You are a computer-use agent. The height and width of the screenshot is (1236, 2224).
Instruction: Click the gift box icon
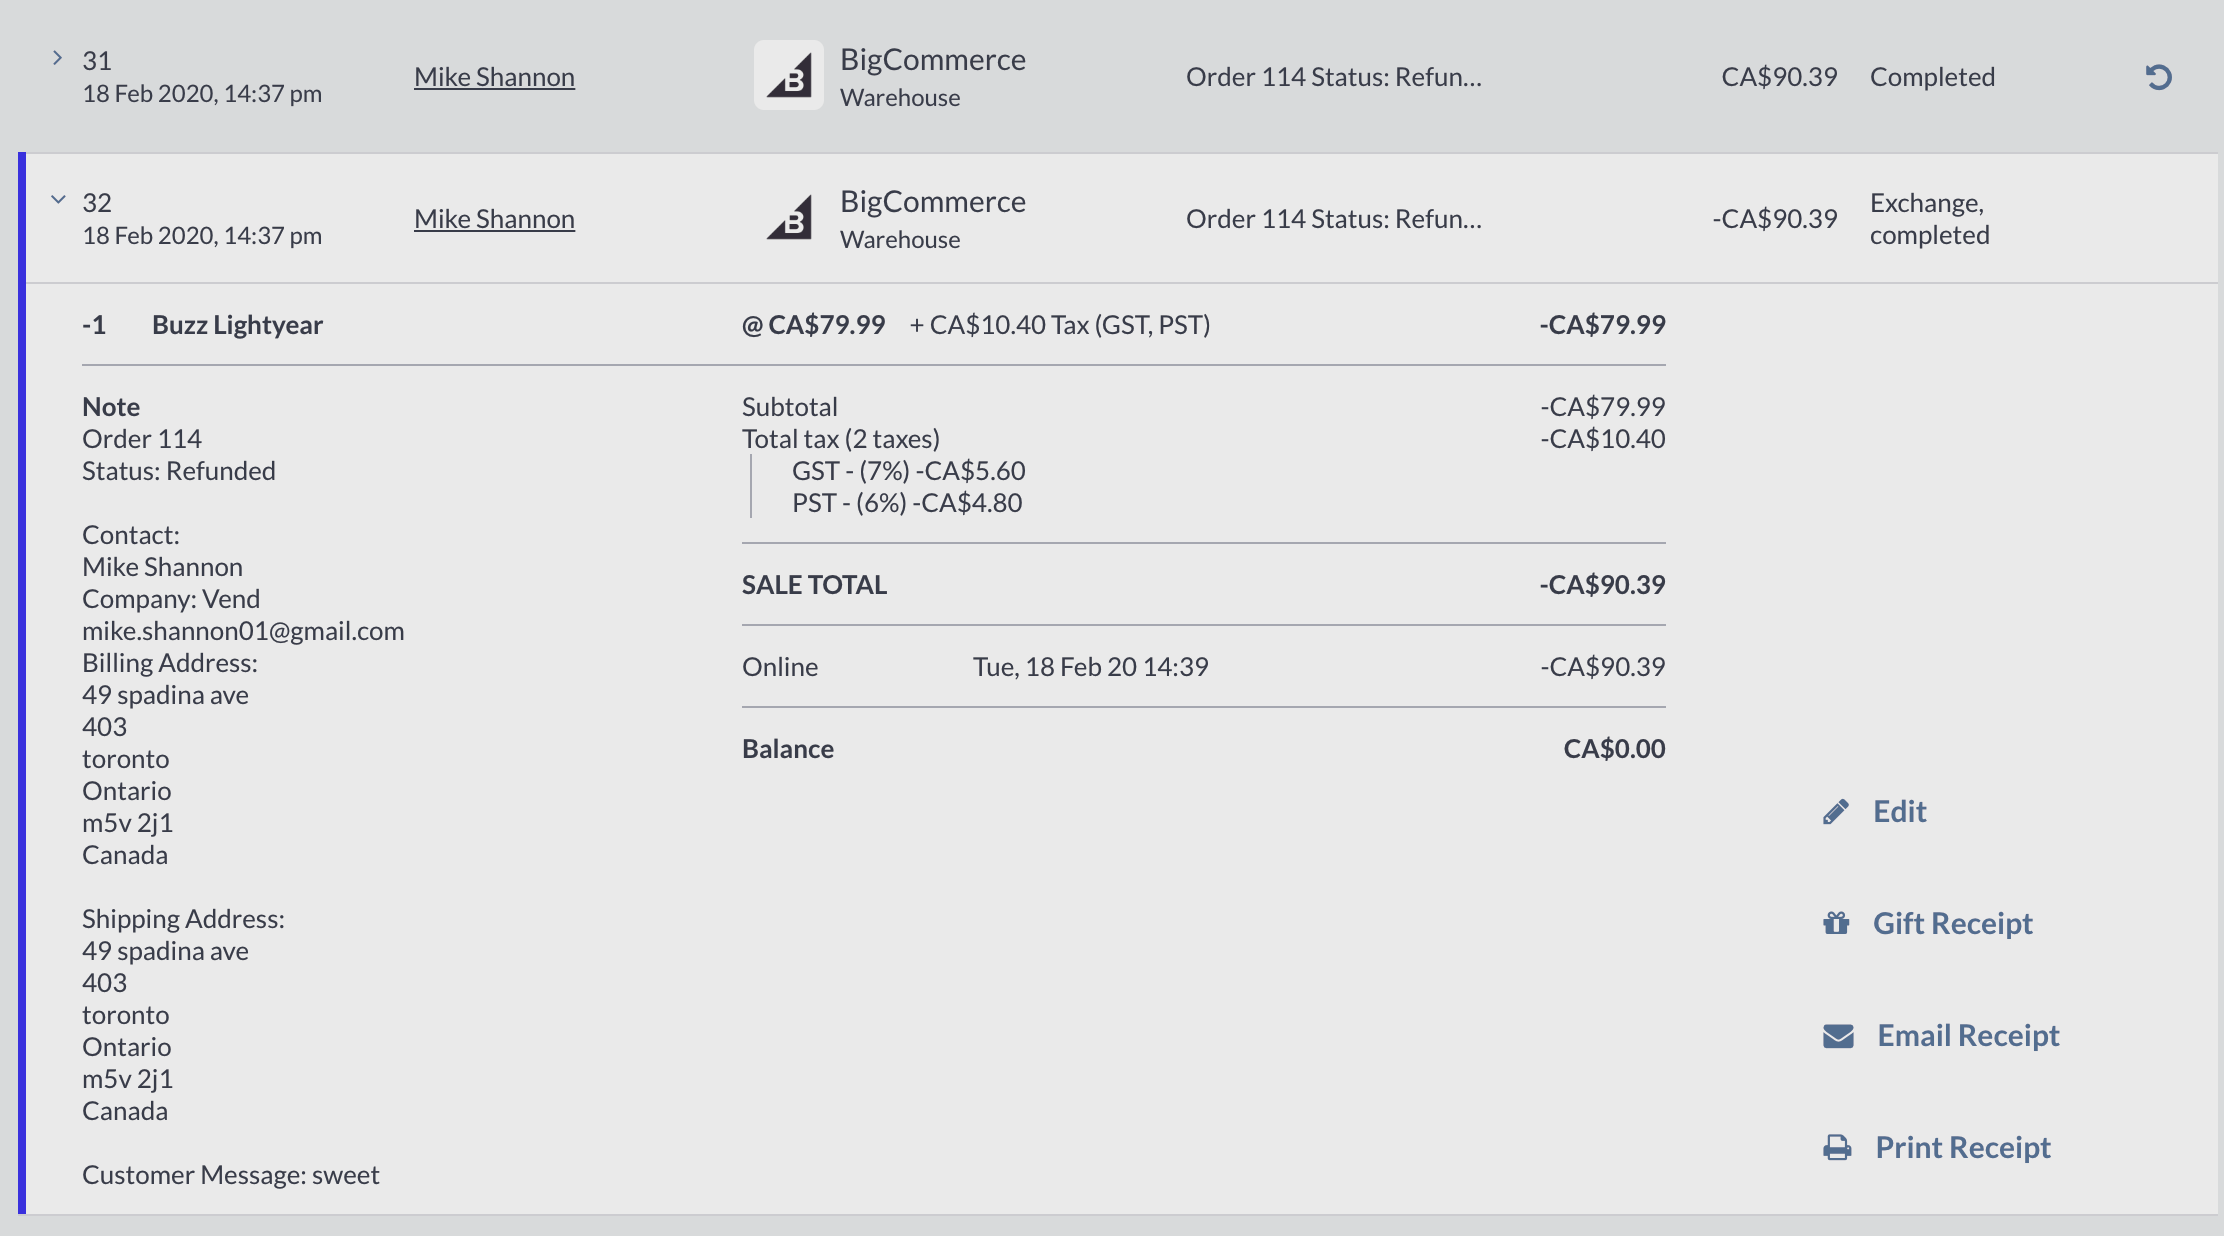pyautogui.click(x=1836, y=923)
